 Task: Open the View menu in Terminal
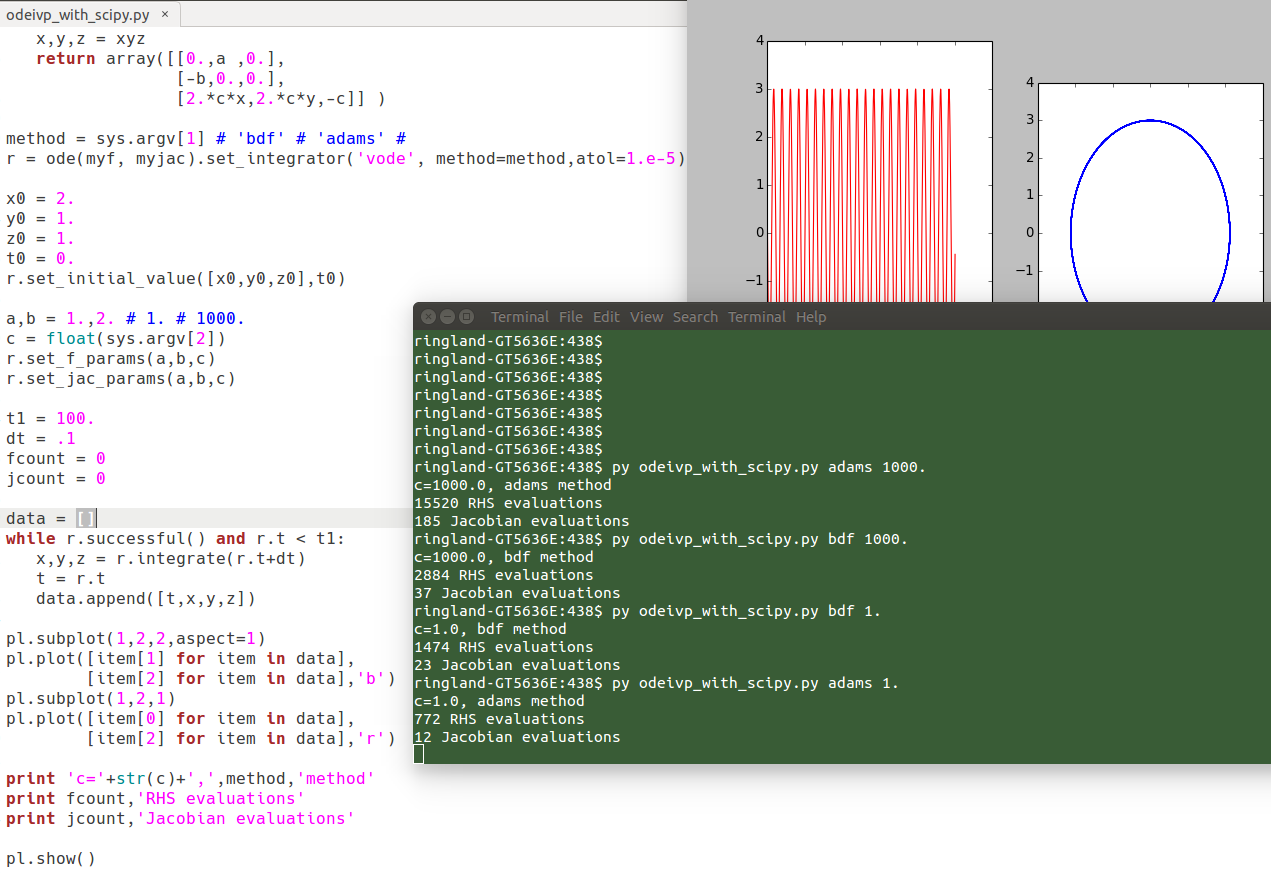(646, 316)
